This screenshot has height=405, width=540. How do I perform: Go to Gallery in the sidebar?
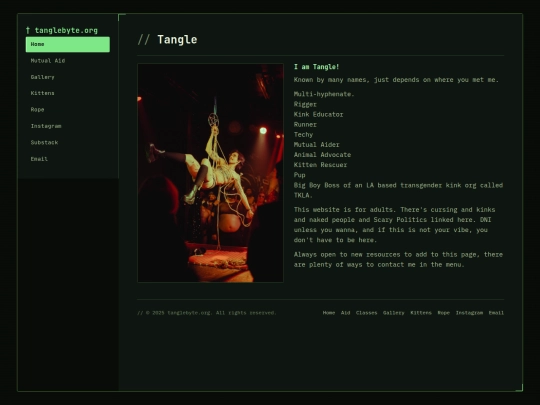click(68, 77)
